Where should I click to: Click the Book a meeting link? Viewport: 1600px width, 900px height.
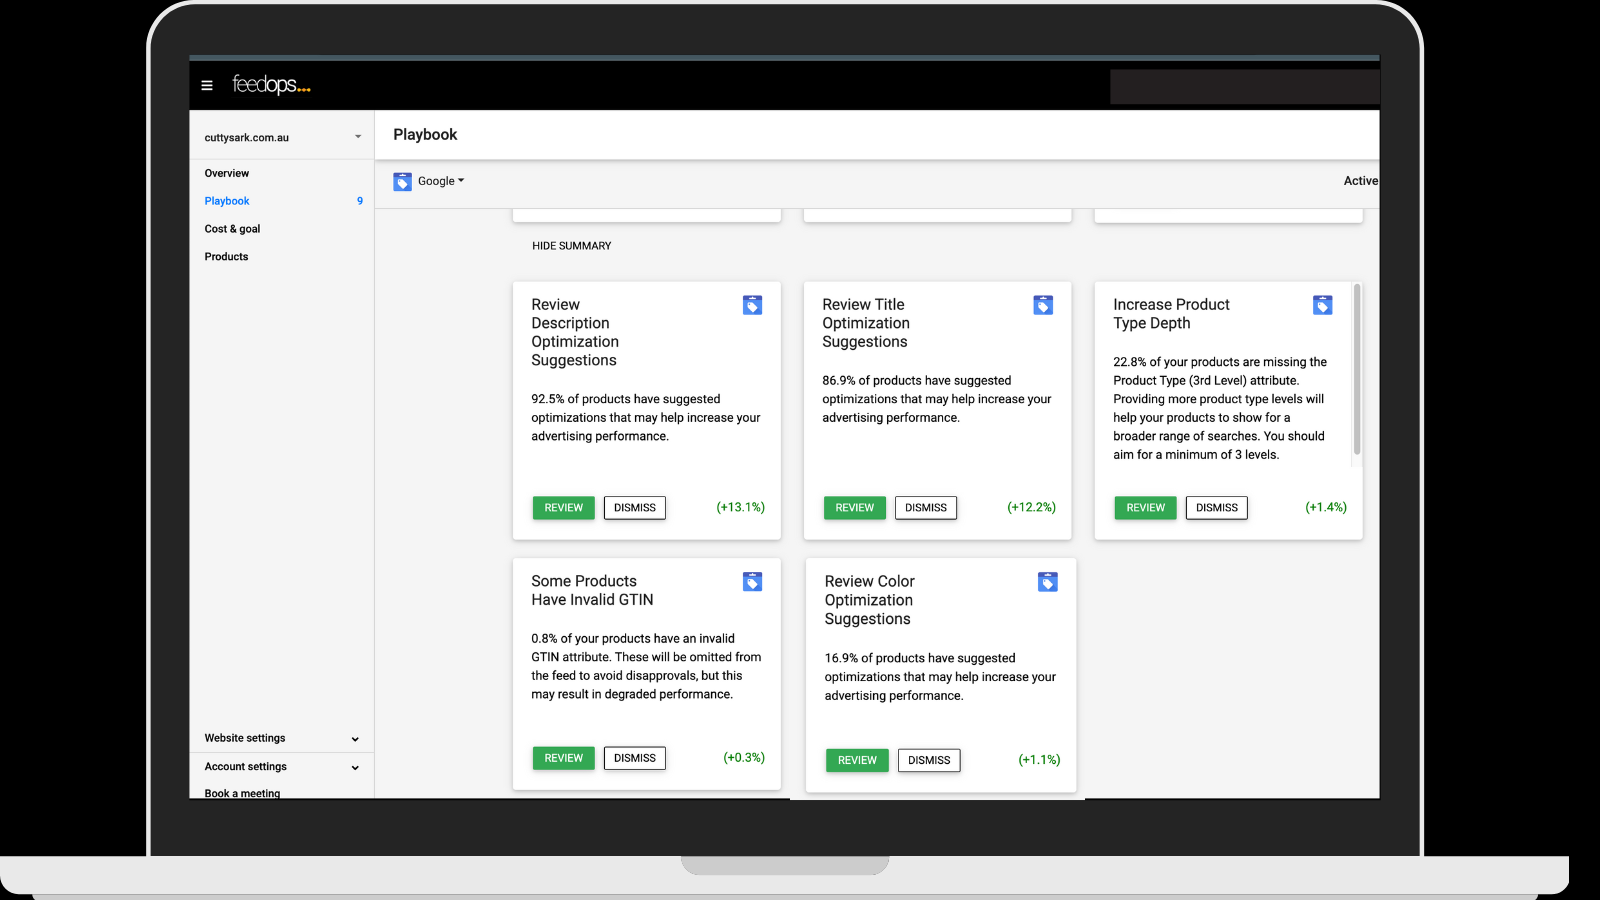(x=241, y=792)
